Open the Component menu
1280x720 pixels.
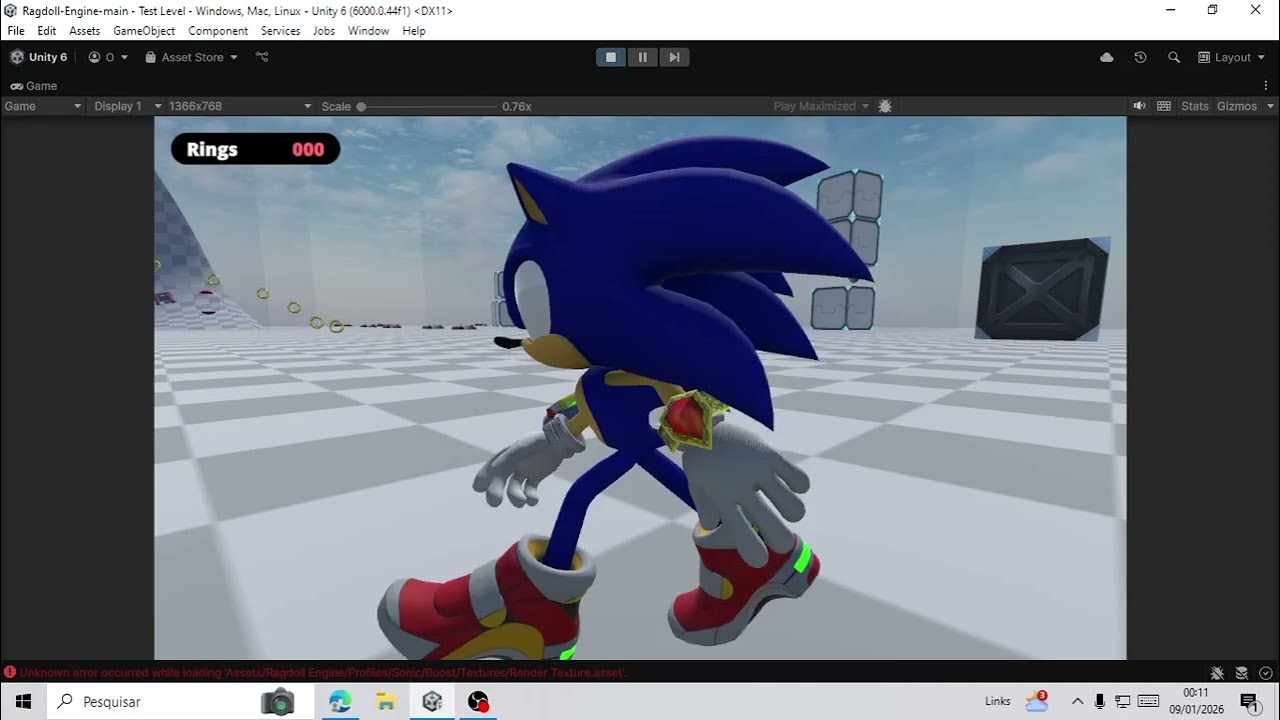218,31
